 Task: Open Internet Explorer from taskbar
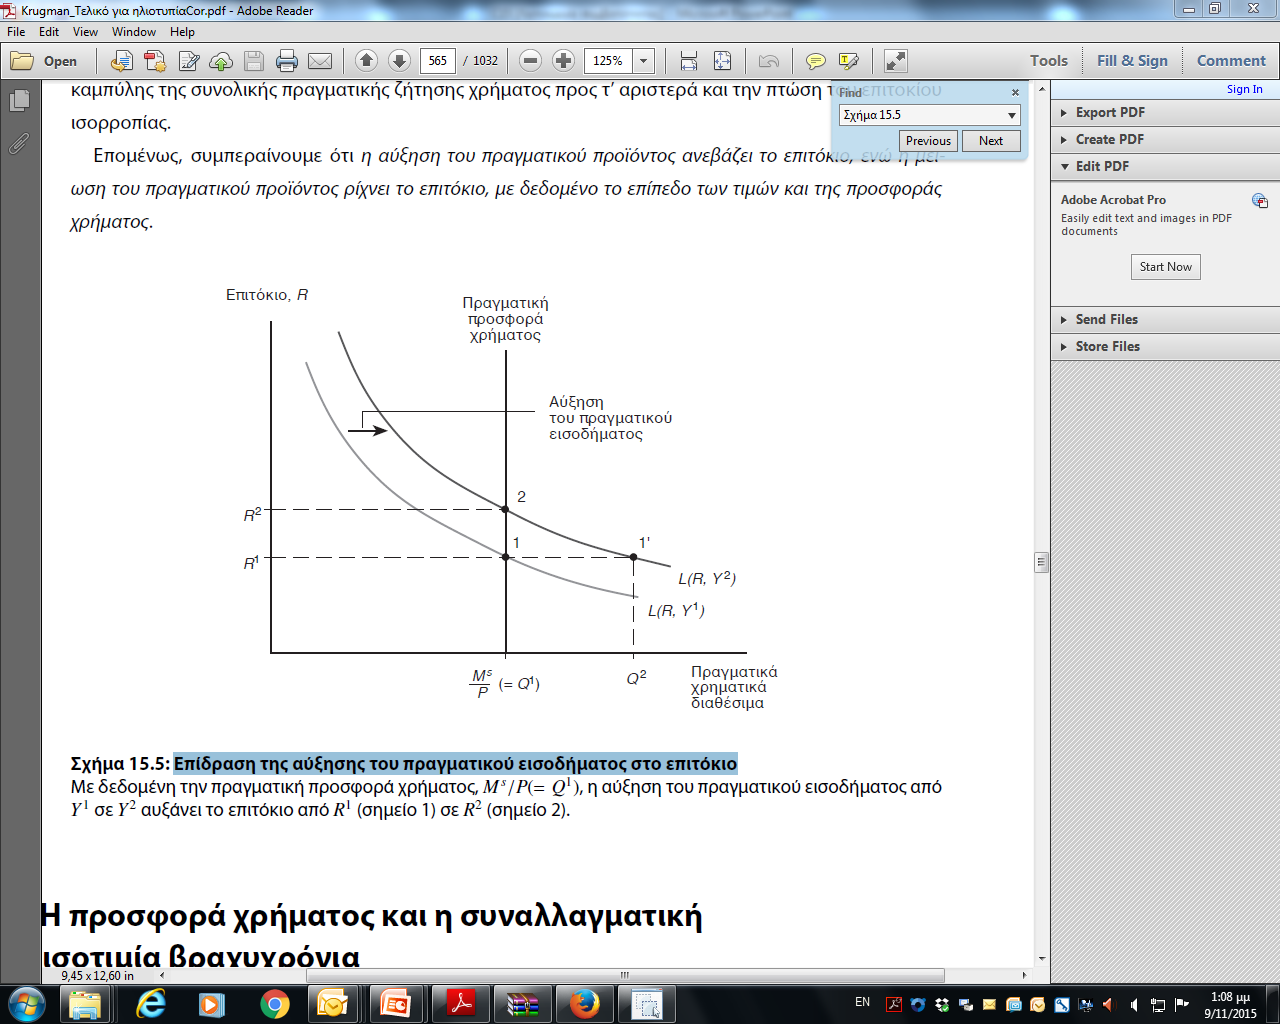tap(151, 1004)
